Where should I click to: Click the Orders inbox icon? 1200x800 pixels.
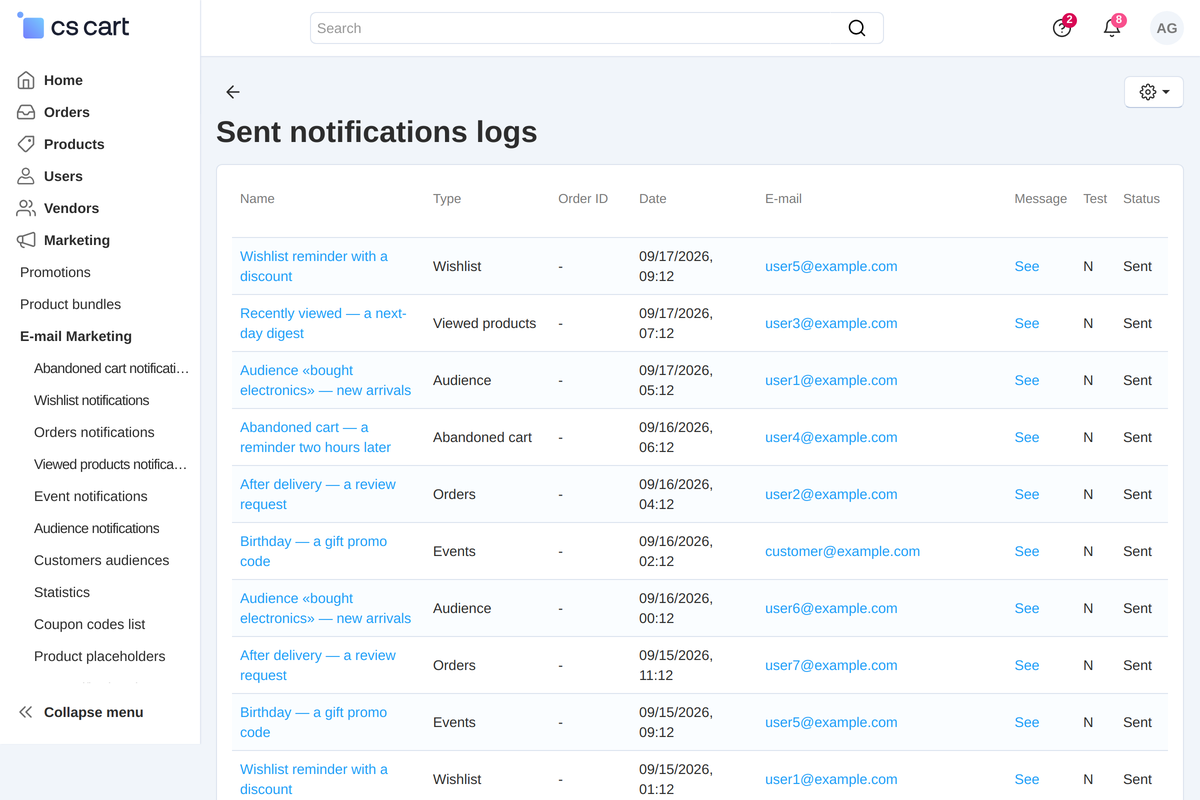tap(26, 112)
